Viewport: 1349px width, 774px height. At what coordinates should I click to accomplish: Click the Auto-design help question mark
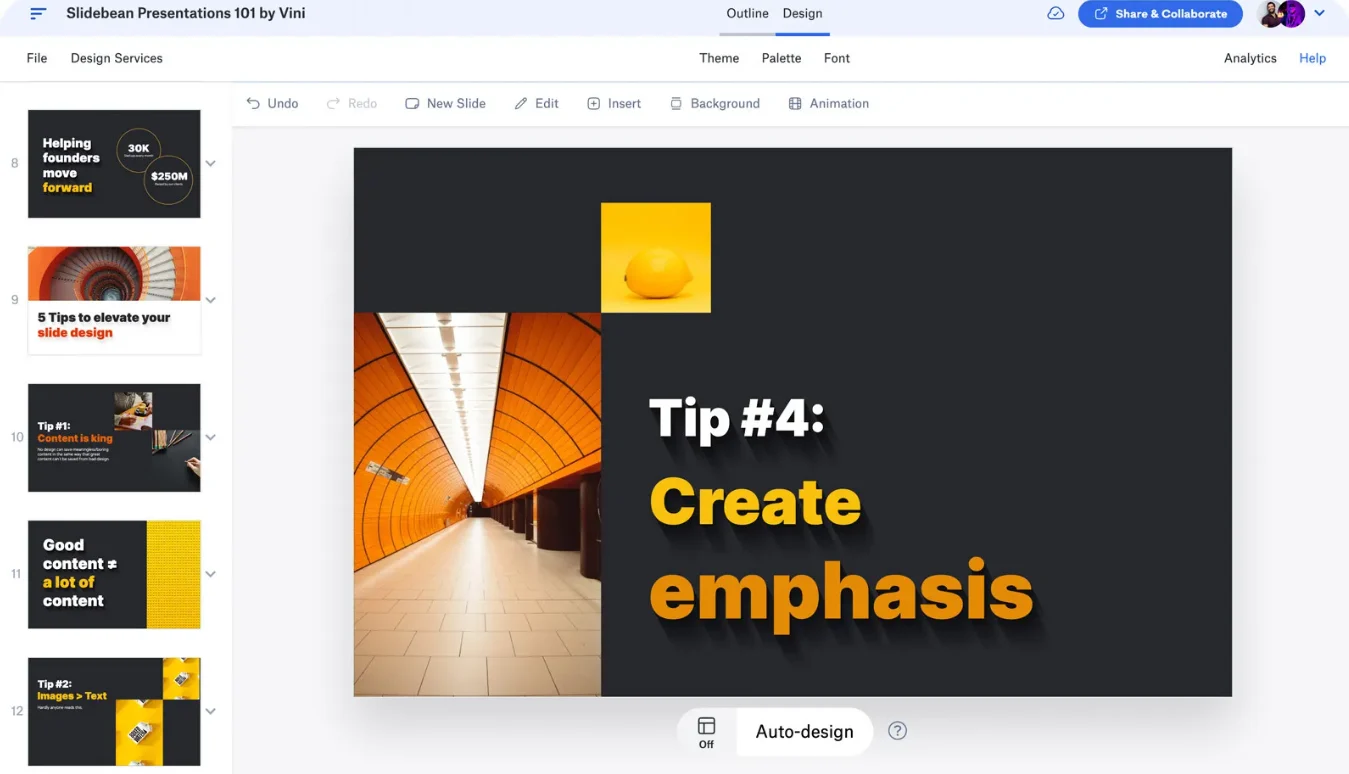[x=898, y=731]
